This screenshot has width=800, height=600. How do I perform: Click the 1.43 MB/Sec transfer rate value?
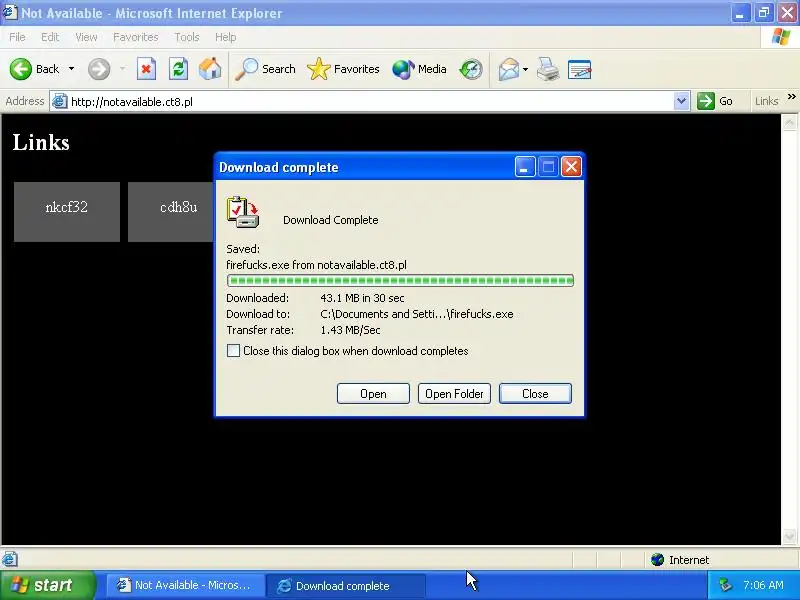point(351,330)
